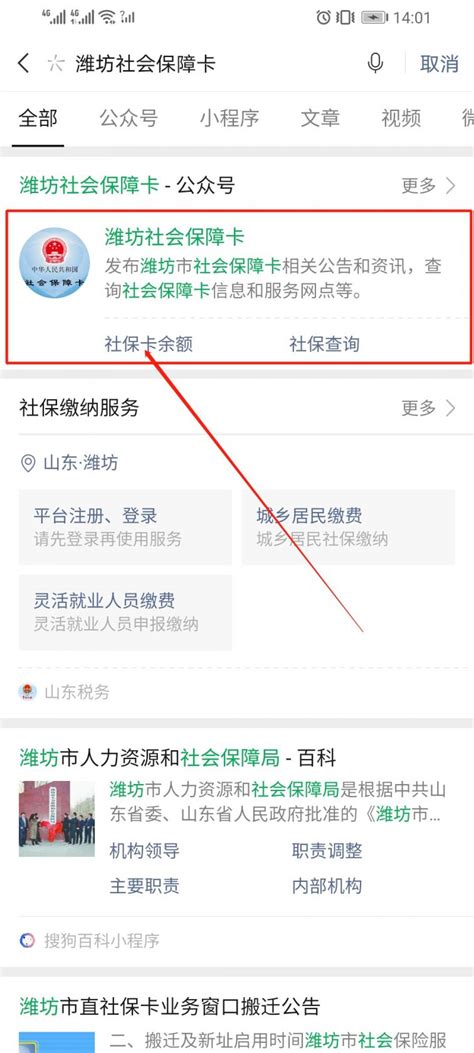
Task: Tap 取消 to cancel search
Action: pos(440,64)
